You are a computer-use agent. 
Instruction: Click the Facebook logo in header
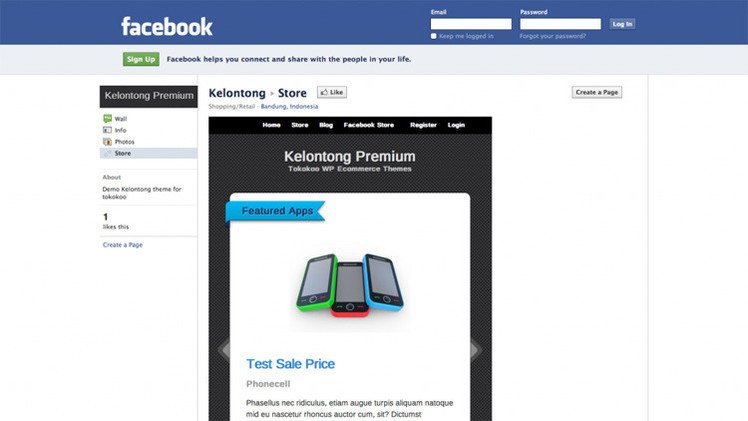tap(166, 27)
